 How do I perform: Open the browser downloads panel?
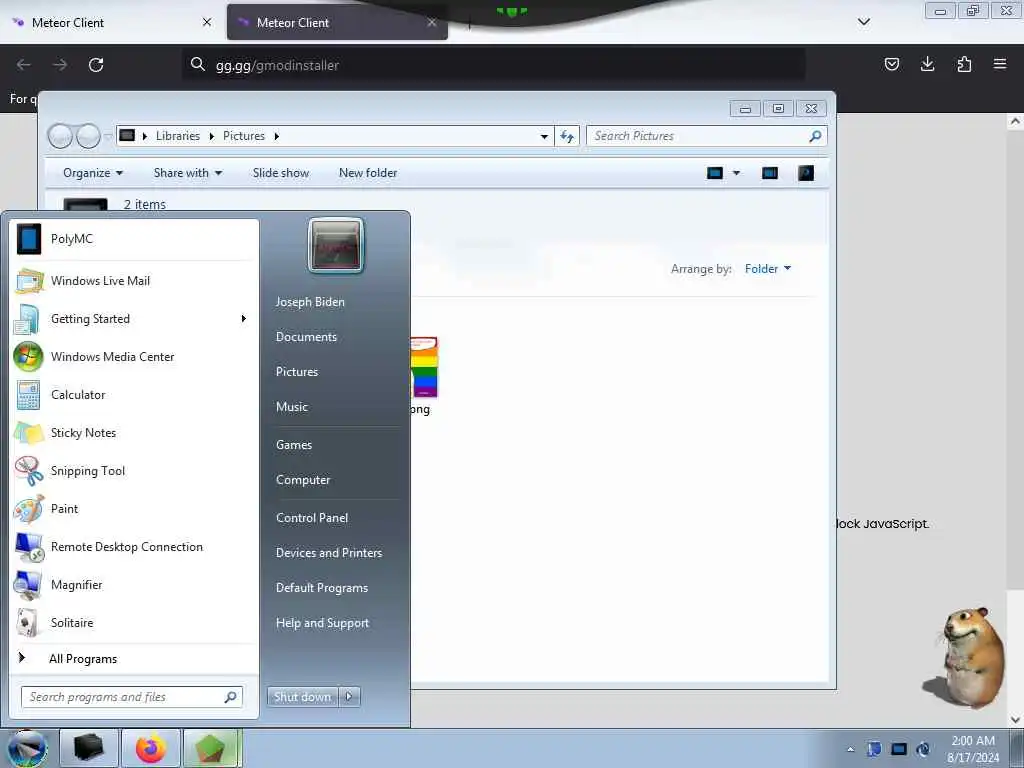tap(927, 64)
